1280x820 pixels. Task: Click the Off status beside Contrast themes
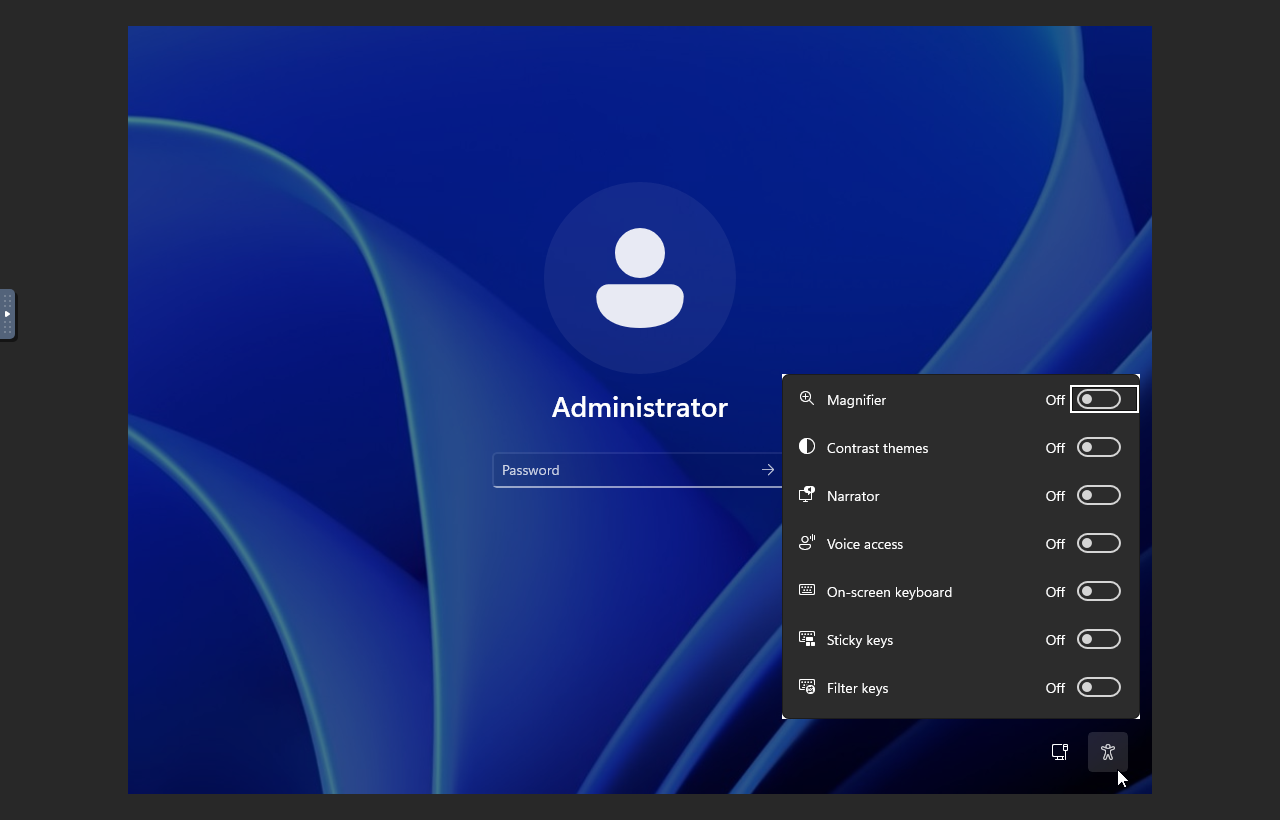pos(1055,448)
